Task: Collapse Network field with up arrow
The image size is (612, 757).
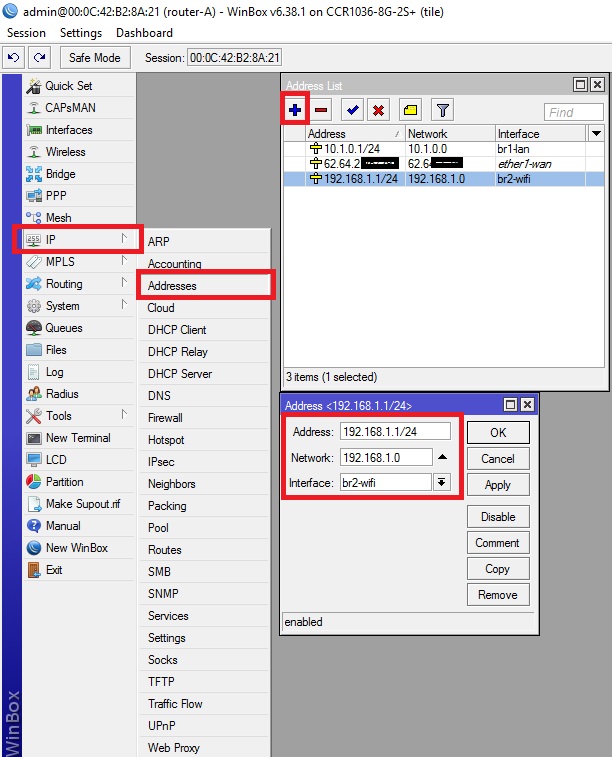Action: (x=442, y=457)
